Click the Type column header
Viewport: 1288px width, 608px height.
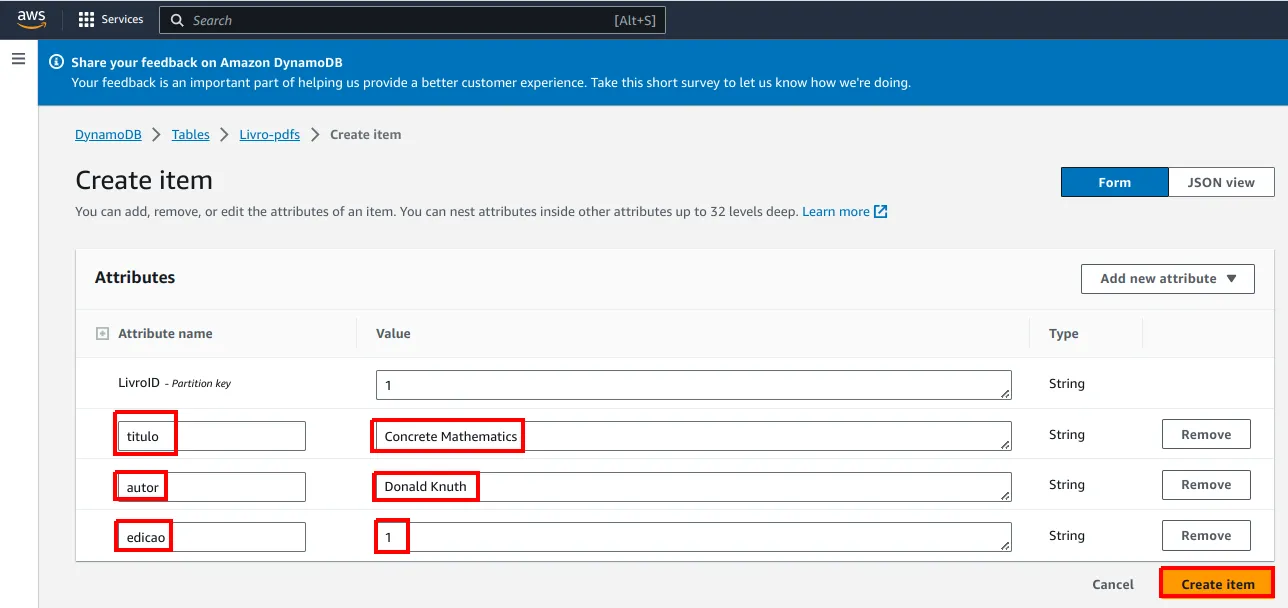(1064, 334)
